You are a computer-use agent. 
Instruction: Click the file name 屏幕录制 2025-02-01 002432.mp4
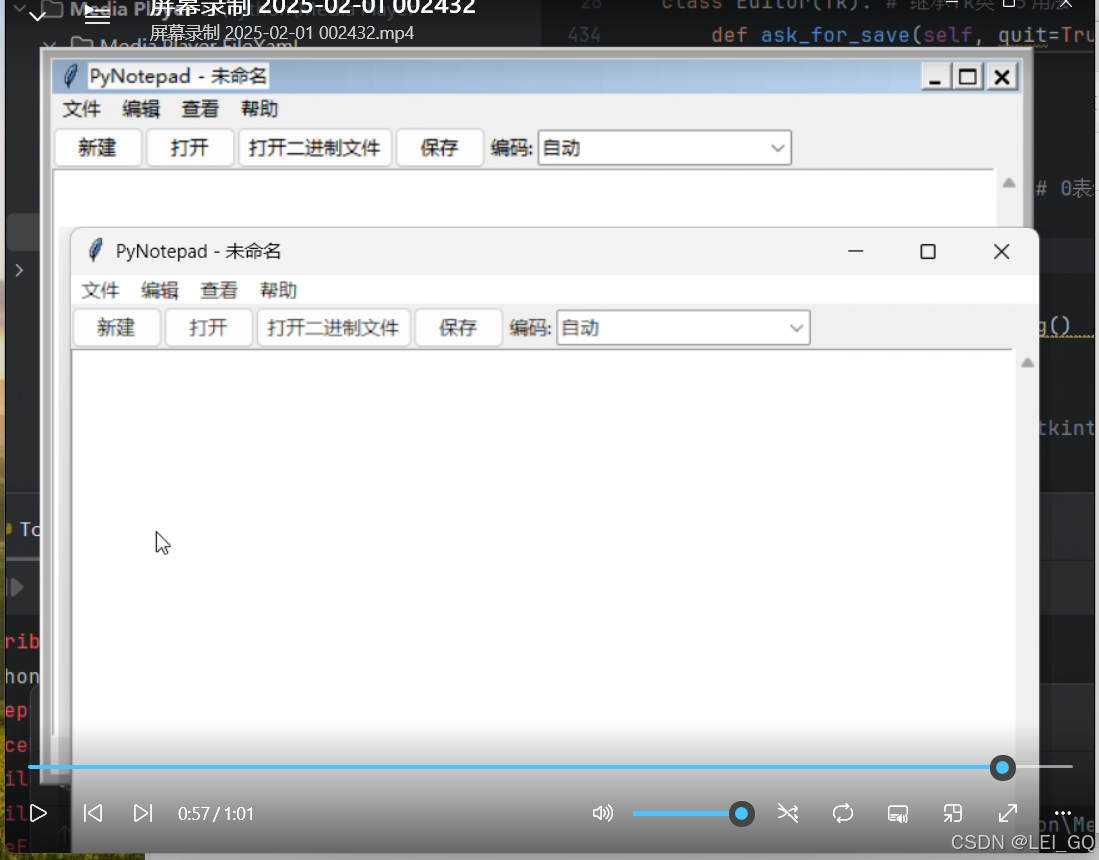click(x=282, y=33)
